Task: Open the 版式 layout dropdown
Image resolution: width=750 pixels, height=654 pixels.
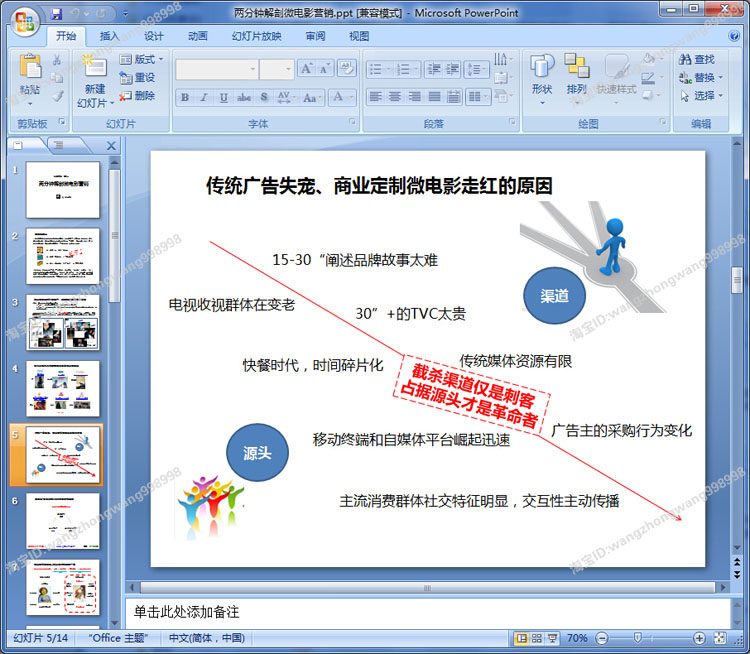Action: click(142, 59)
